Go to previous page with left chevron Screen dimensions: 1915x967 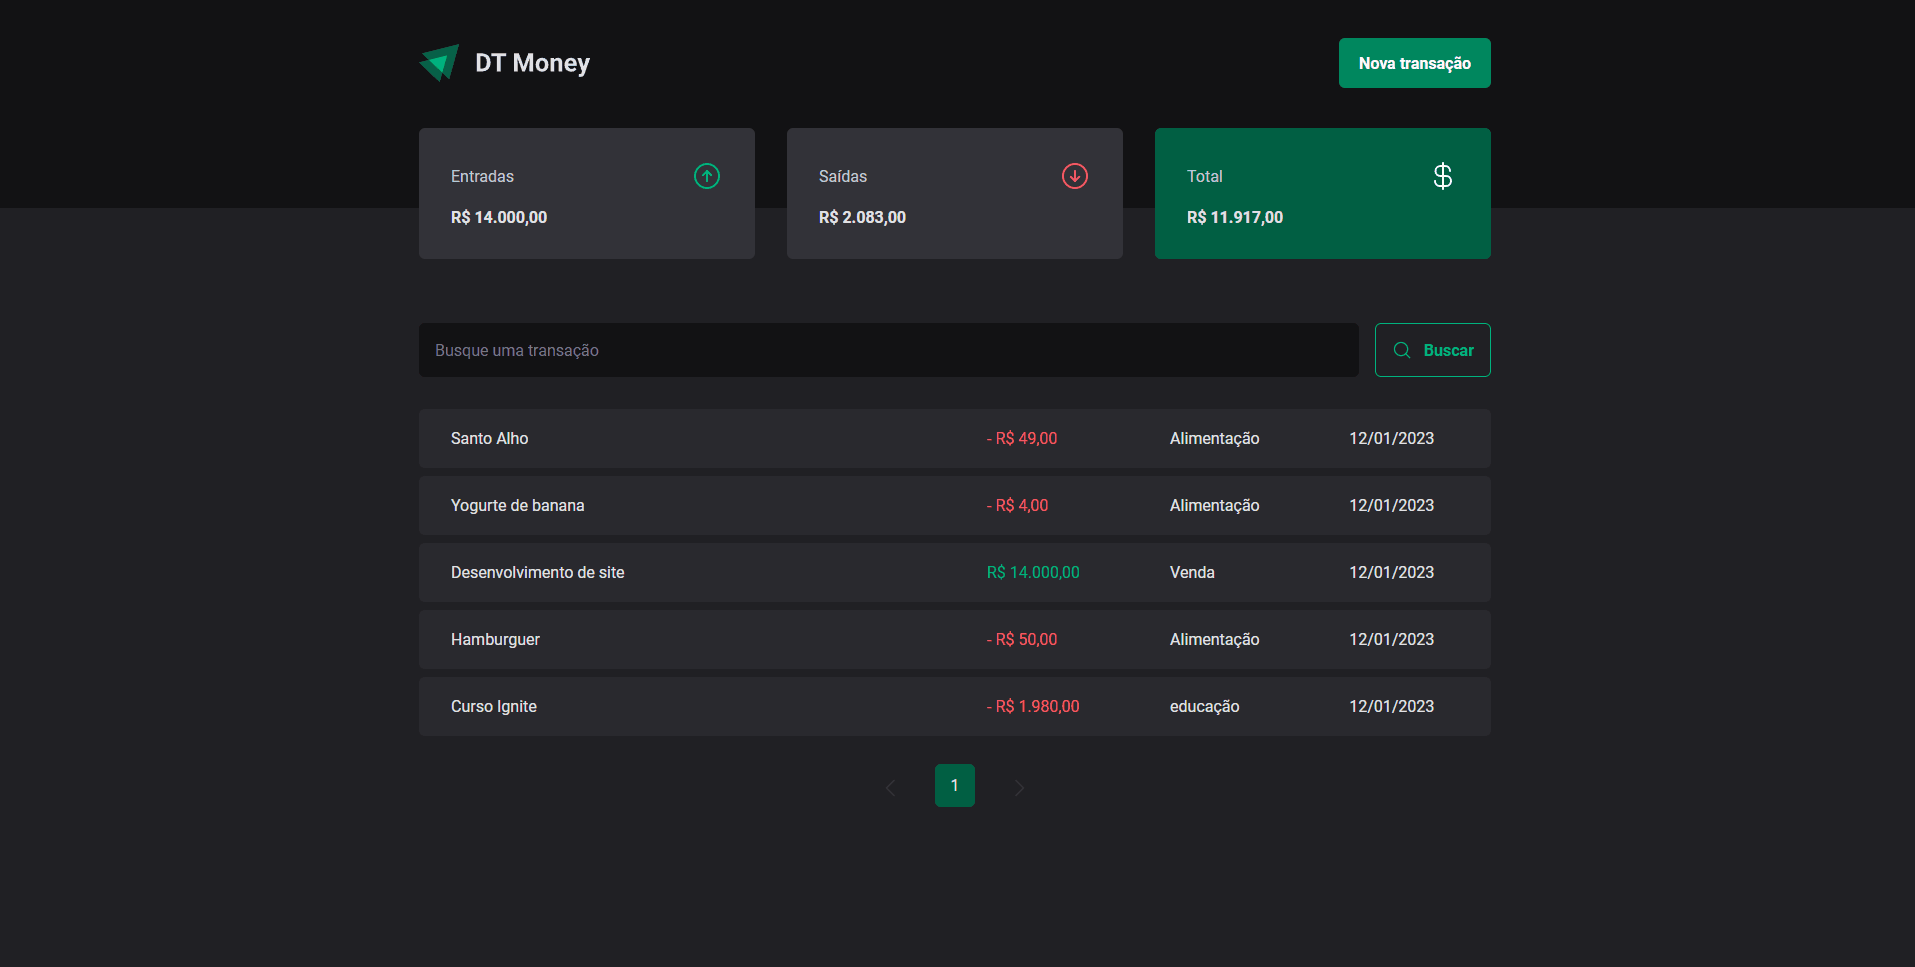[891, 788]
